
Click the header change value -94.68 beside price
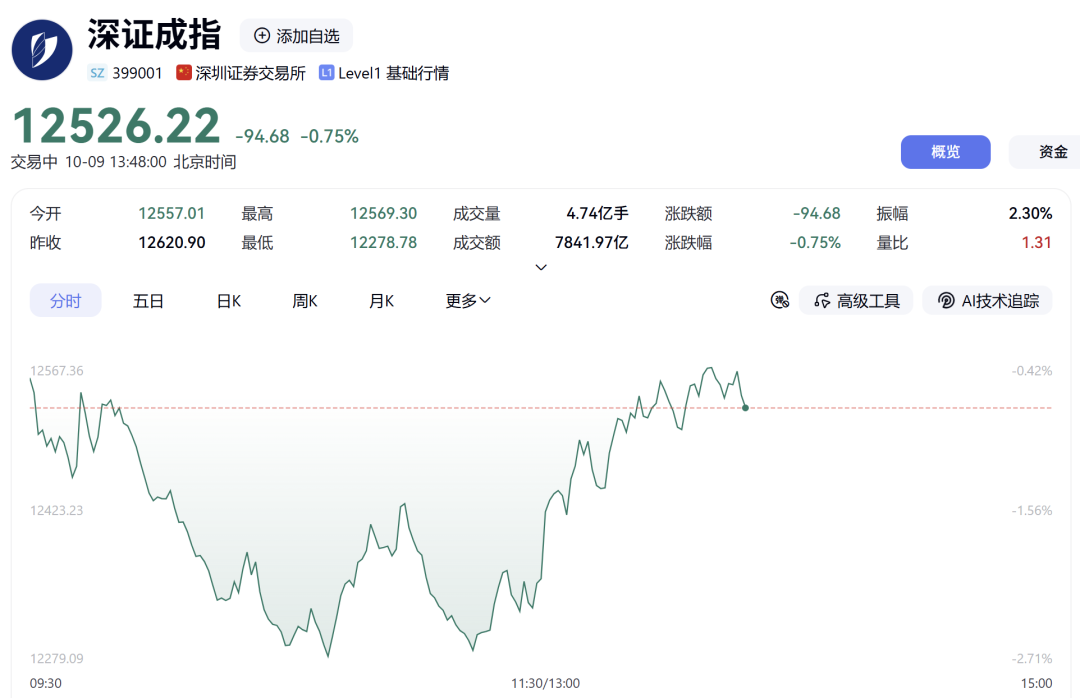(x=262, y=136)
